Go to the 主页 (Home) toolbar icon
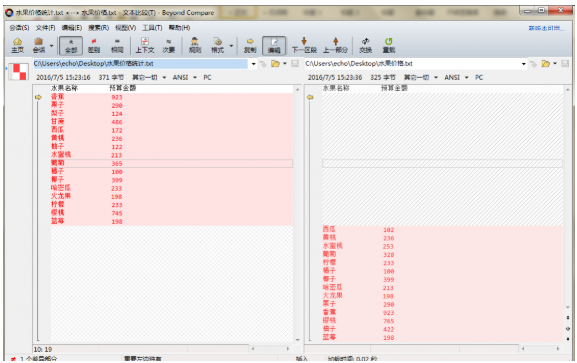Viewport: 577px width, 363px height. (x=17, y=45)
